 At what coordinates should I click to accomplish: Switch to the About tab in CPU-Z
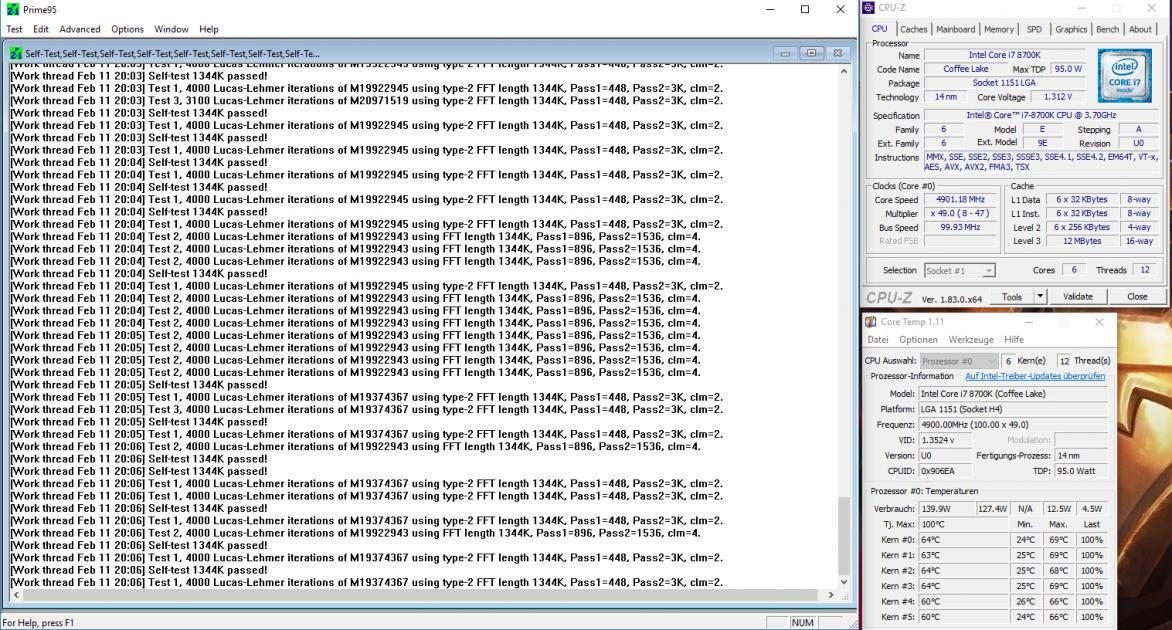click(1140, 29)
